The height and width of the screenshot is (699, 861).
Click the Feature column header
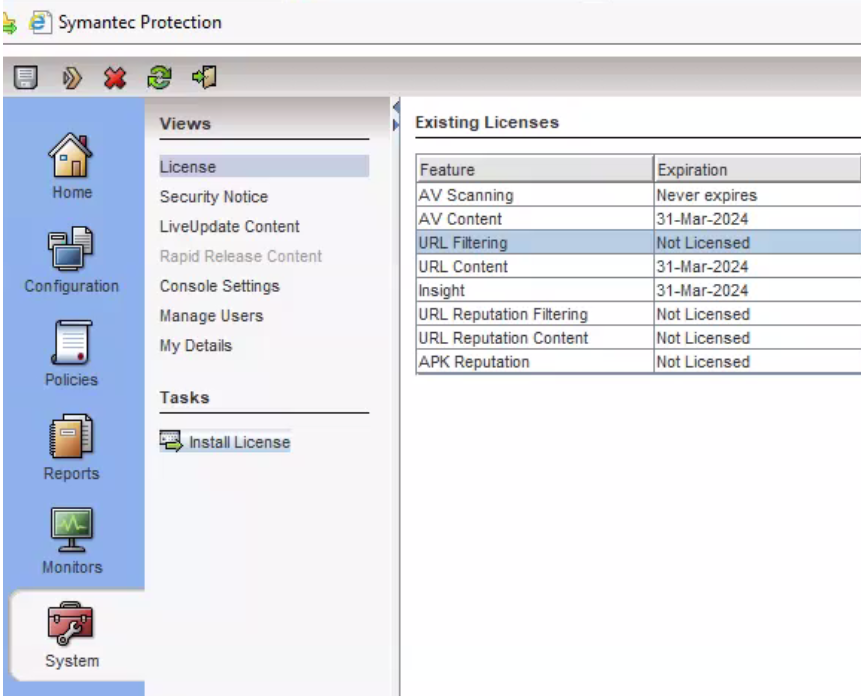click(534, 169)
